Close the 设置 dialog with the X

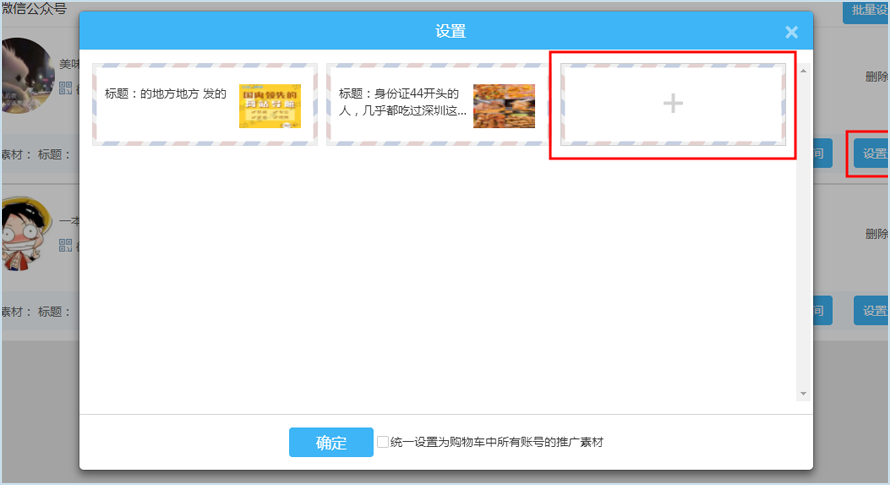791,32
